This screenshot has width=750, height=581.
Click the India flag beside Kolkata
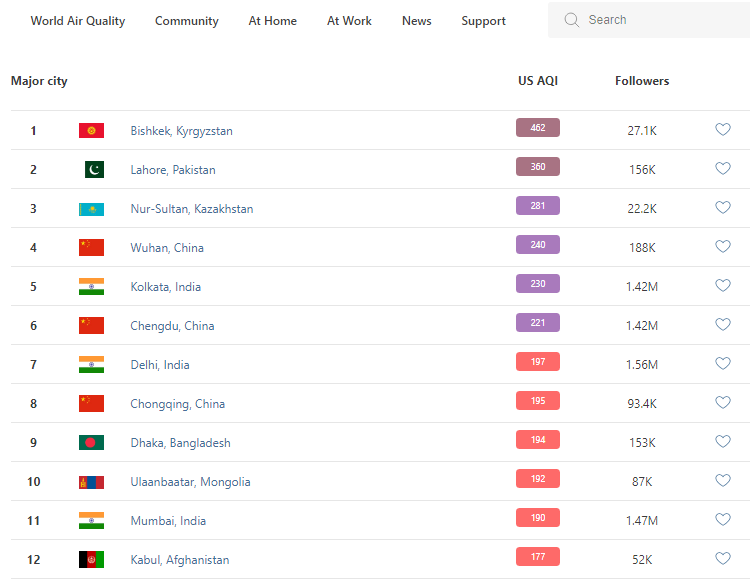pos(91,287)
